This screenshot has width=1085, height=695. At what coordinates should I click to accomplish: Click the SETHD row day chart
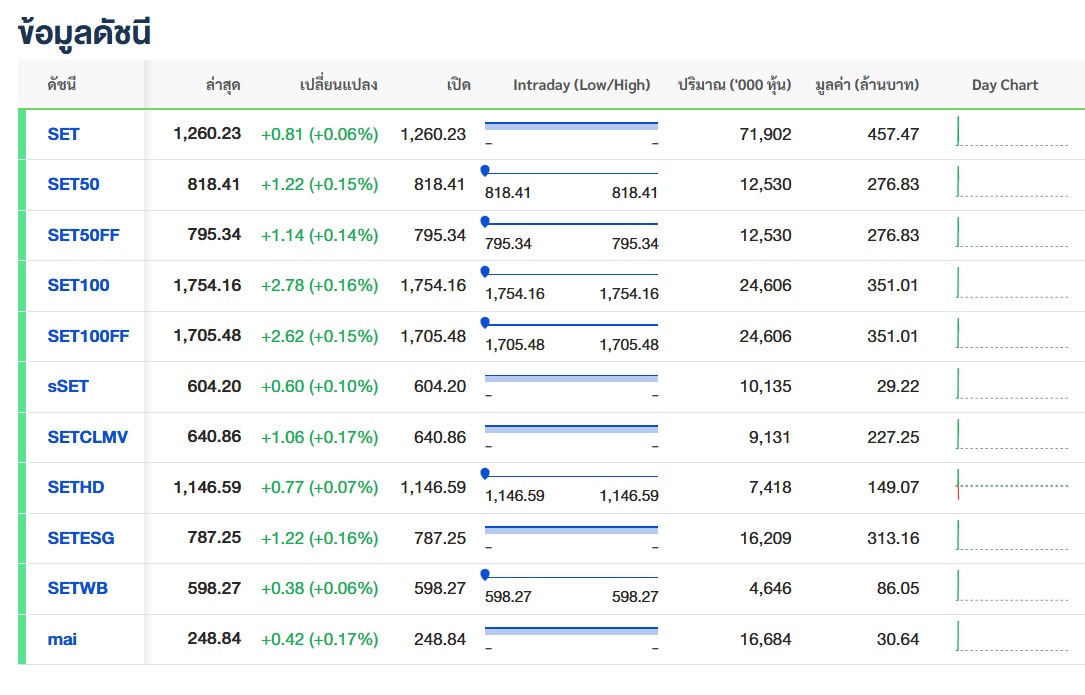(x=1012, y=485)
